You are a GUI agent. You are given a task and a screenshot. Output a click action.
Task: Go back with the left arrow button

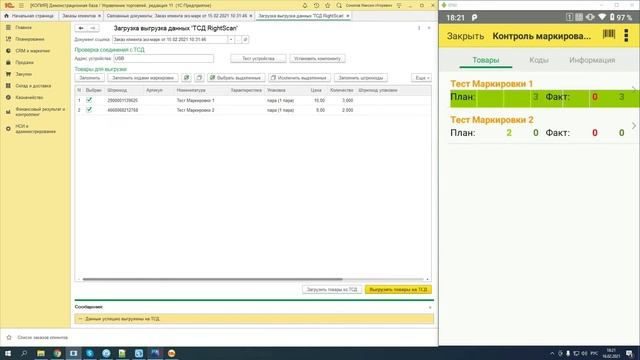pos(81,28)
